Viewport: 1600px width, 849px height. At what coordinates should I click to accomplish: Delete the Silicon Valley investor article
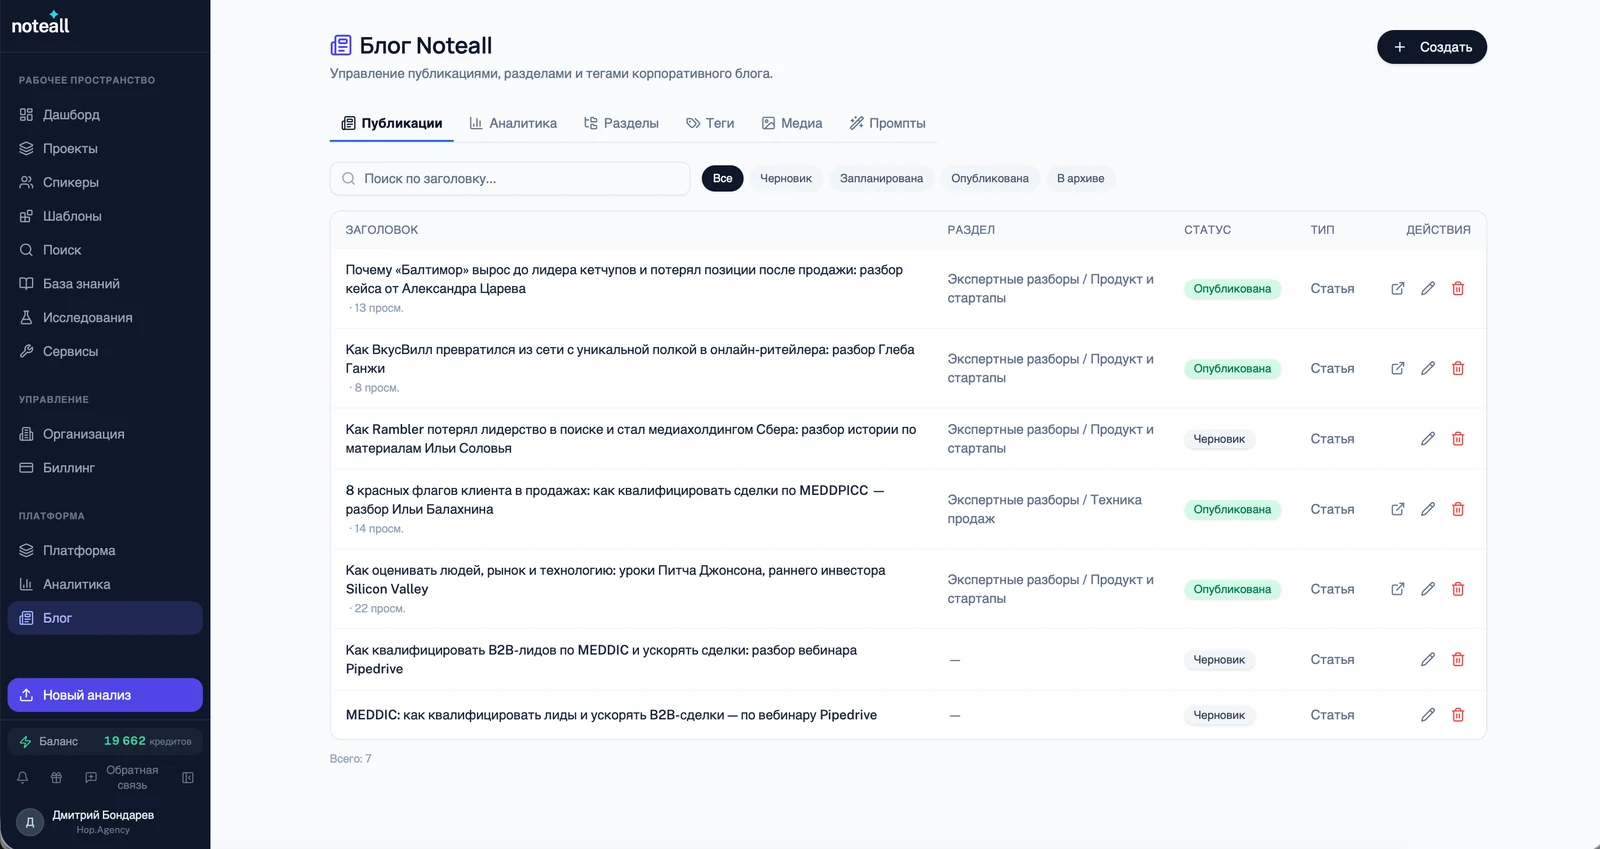coord(1458,590)
